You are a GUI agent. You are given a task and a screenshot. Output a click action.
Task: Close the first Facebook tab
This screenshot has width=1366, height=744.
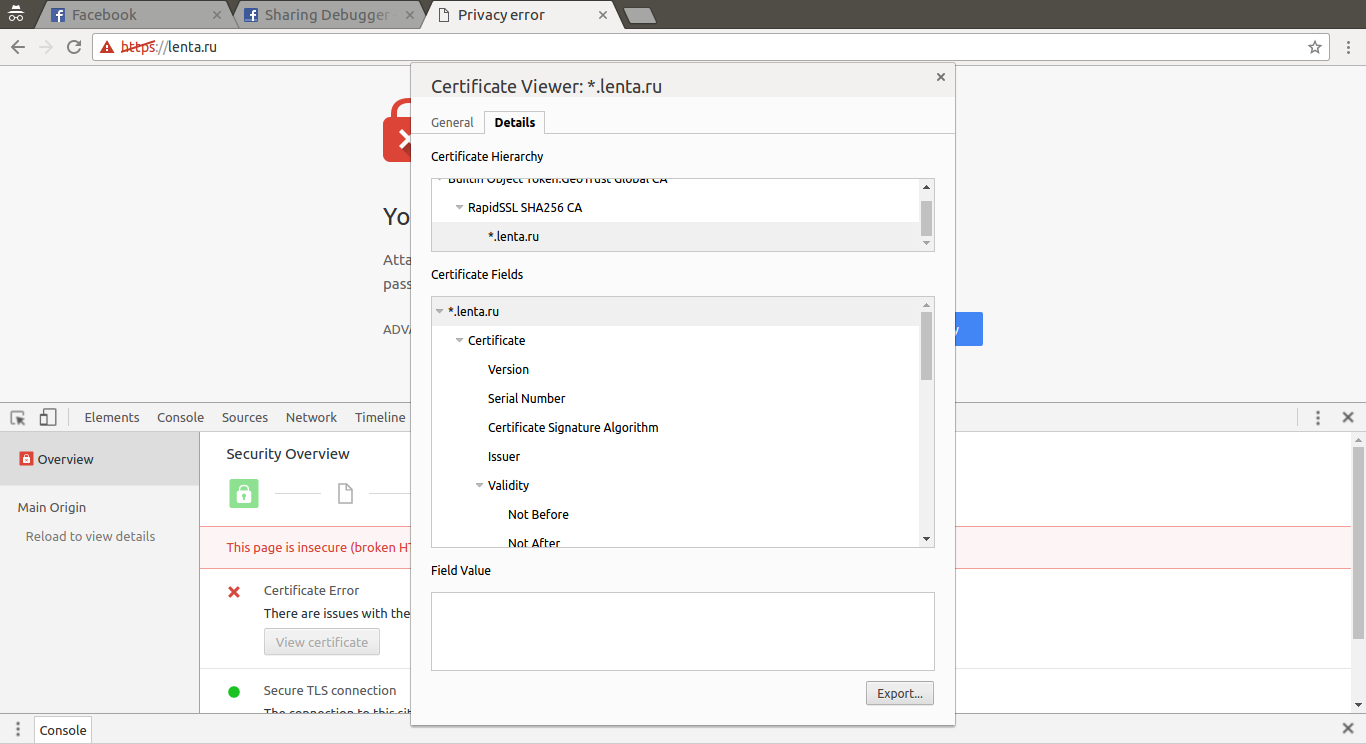(x=217, y=15)
